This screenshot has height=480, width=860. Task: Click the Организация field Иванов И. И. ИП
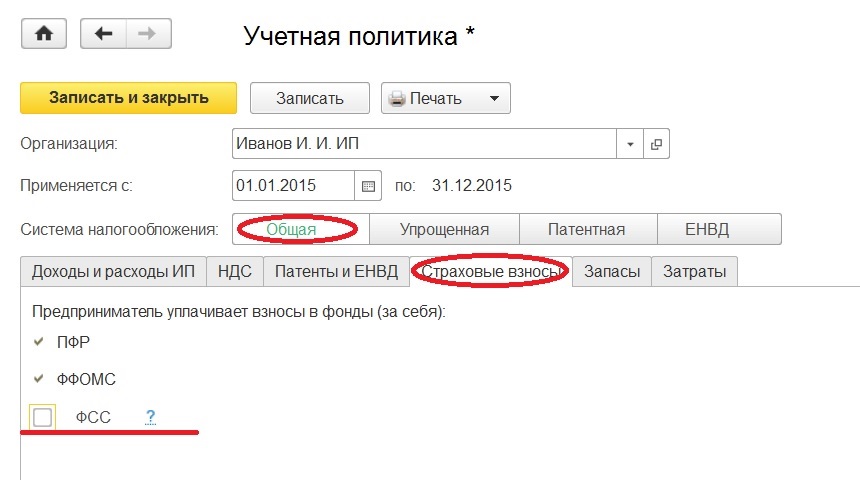[424, 144]
